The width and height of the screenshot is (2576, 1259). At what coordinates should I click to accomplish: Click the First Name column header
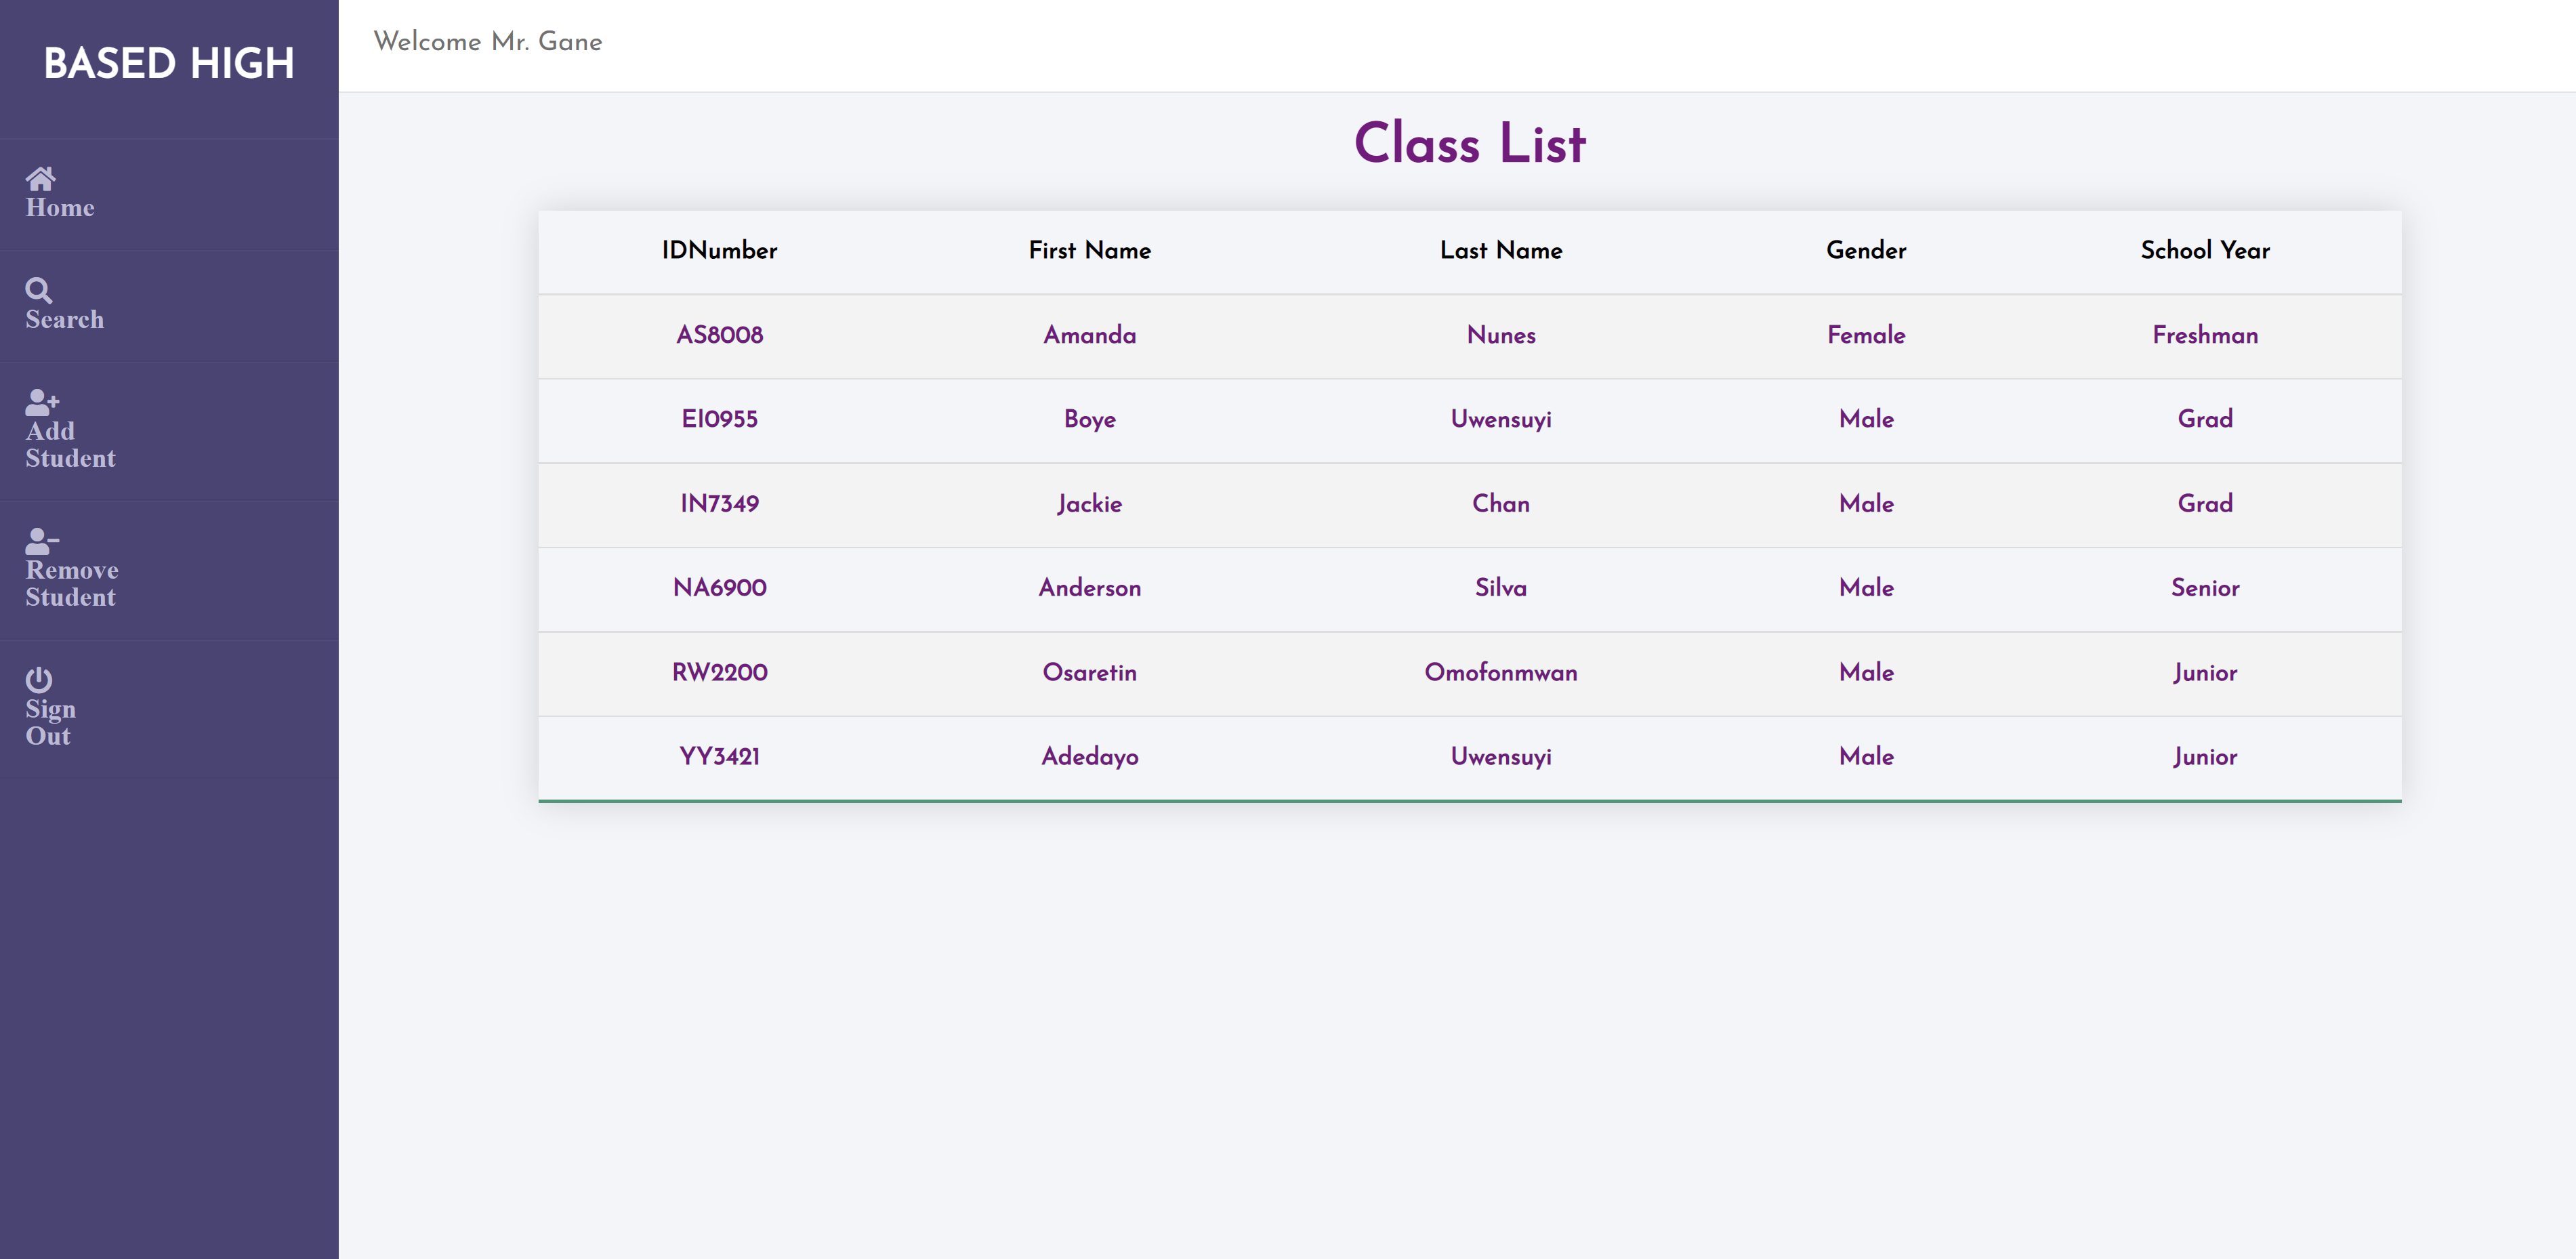point(1089,251)
